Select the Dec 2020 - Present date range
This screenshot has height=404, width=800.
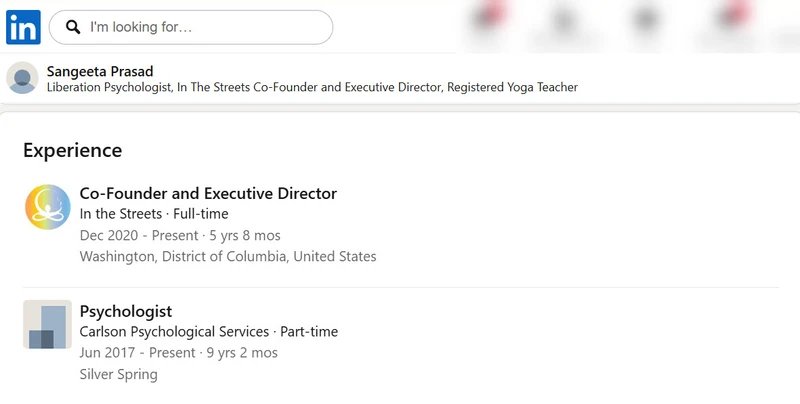[139, 236]
